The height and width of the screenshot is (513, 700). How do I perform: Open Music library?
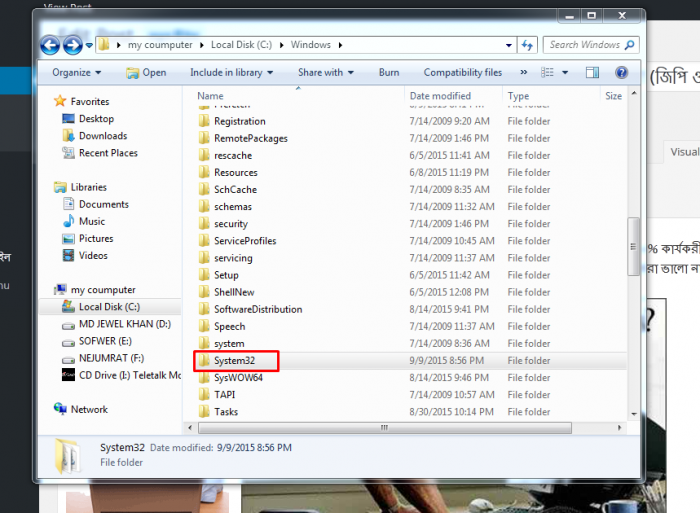(x=92, y=221)
